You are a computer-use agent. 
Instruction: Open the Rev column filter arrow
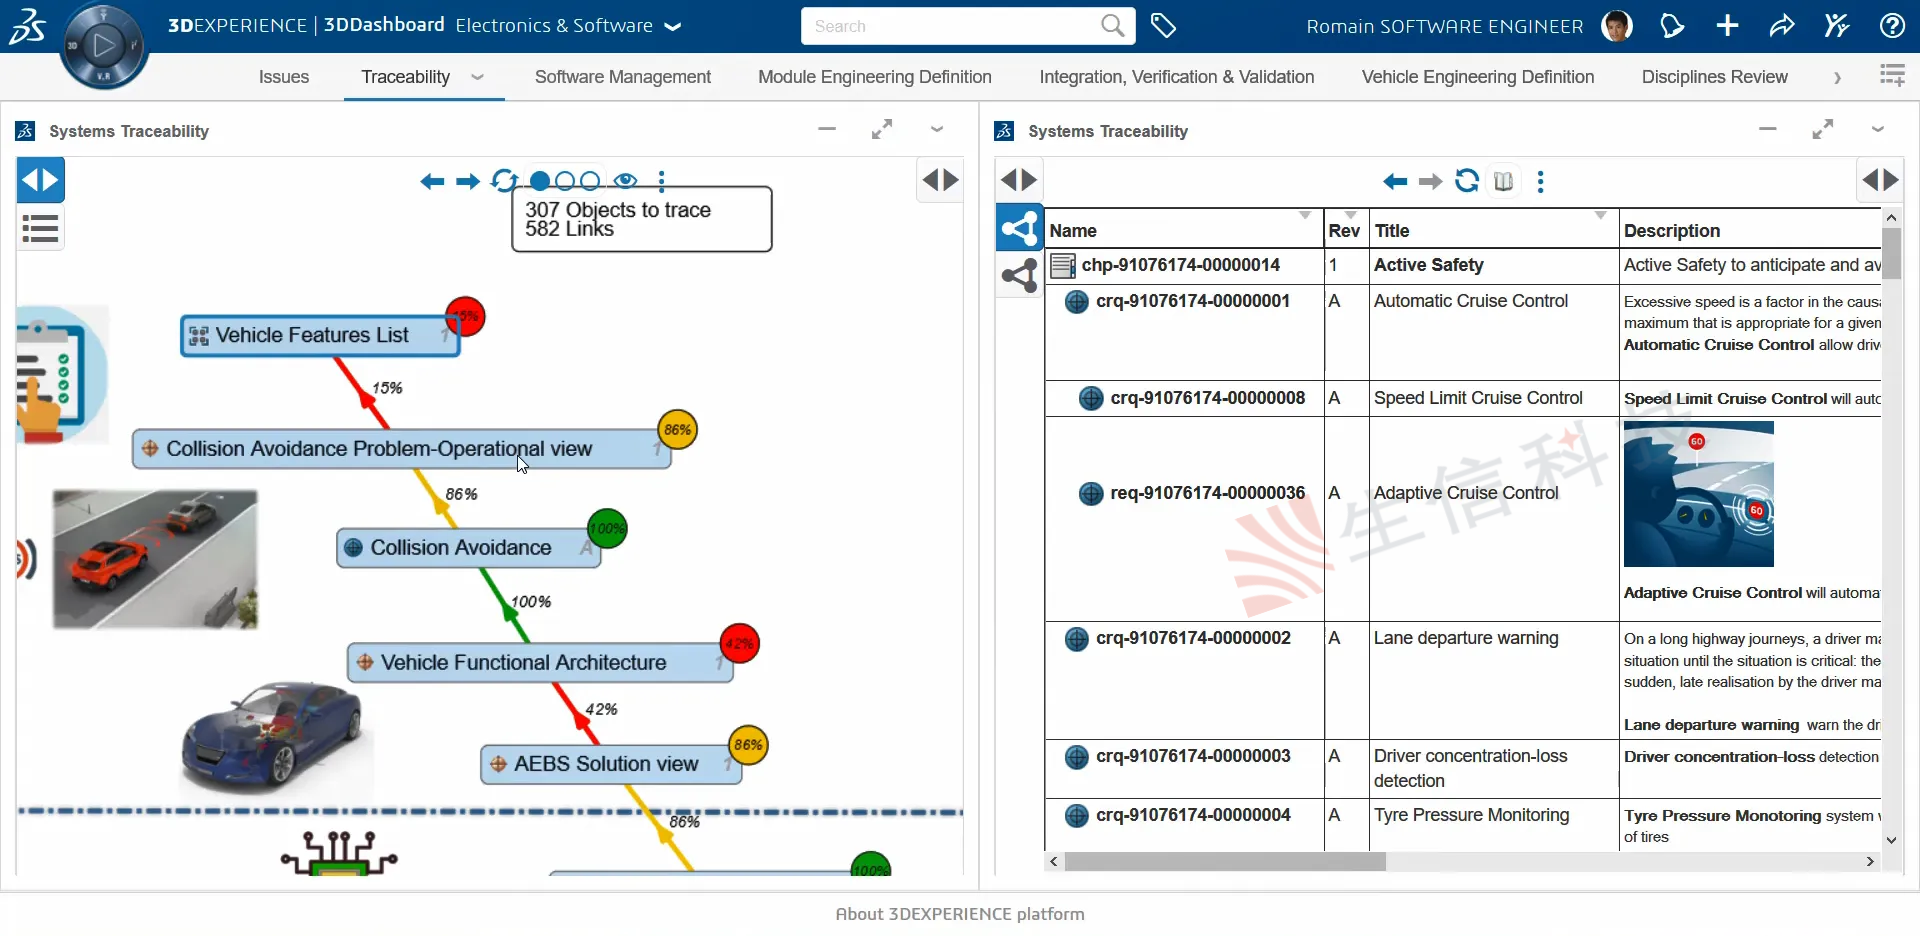[1351, 216]
